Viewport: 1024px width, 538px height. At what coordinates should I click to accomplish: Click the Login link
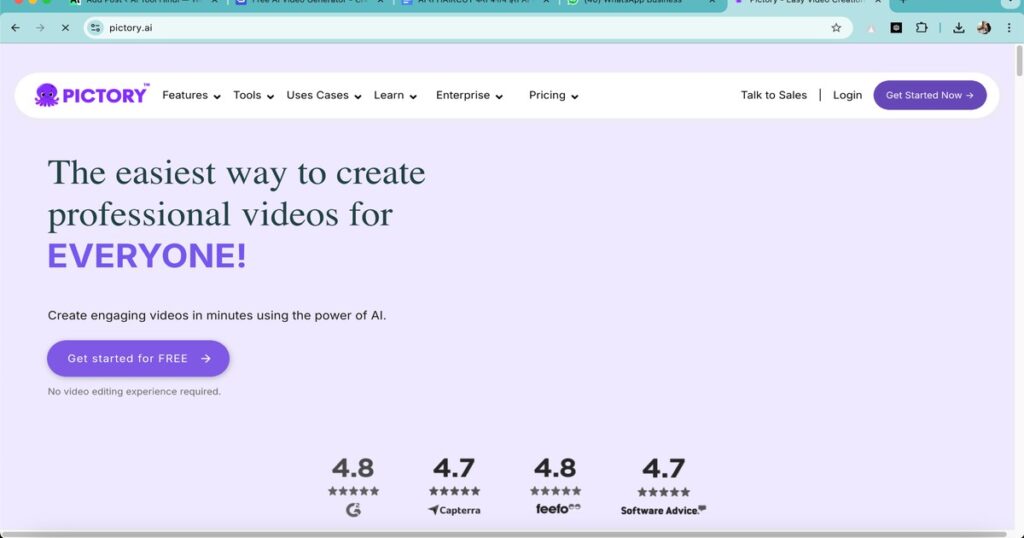click(847, 95)
